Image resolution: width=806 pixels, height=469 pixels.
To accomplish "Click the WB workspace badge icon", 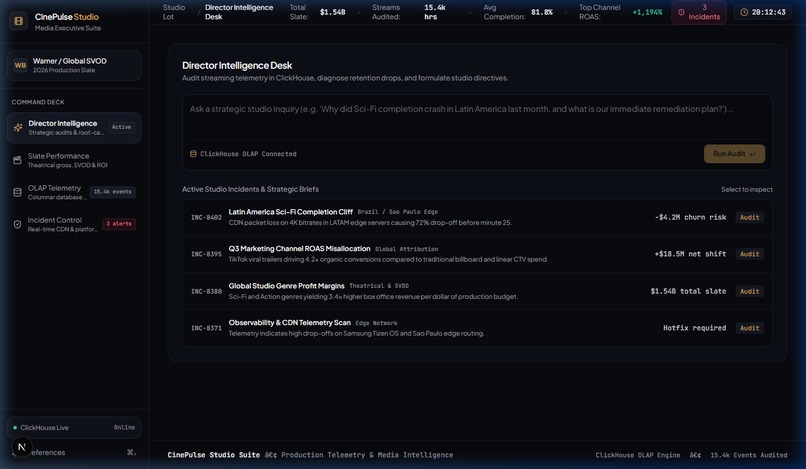I will click(x=20, y=65).
